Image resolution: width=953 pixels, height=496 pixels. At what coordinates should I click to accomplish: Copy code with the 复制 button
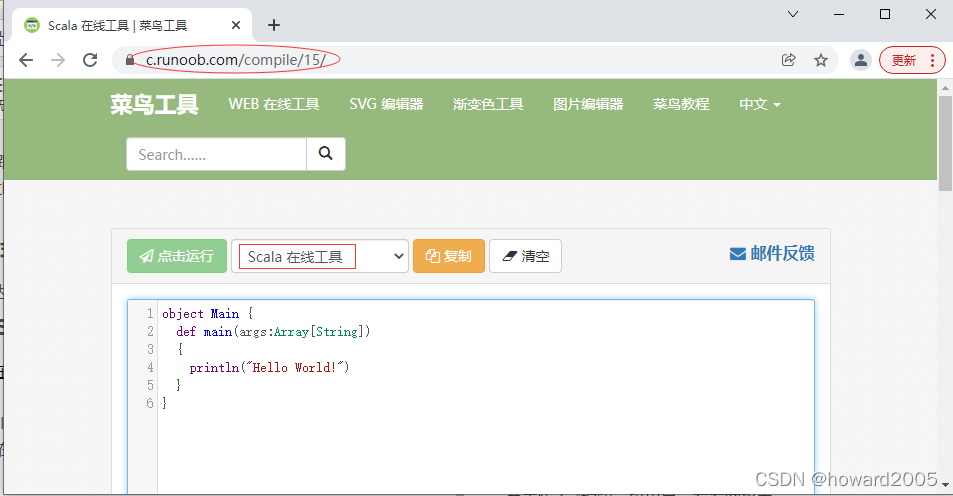449,256
